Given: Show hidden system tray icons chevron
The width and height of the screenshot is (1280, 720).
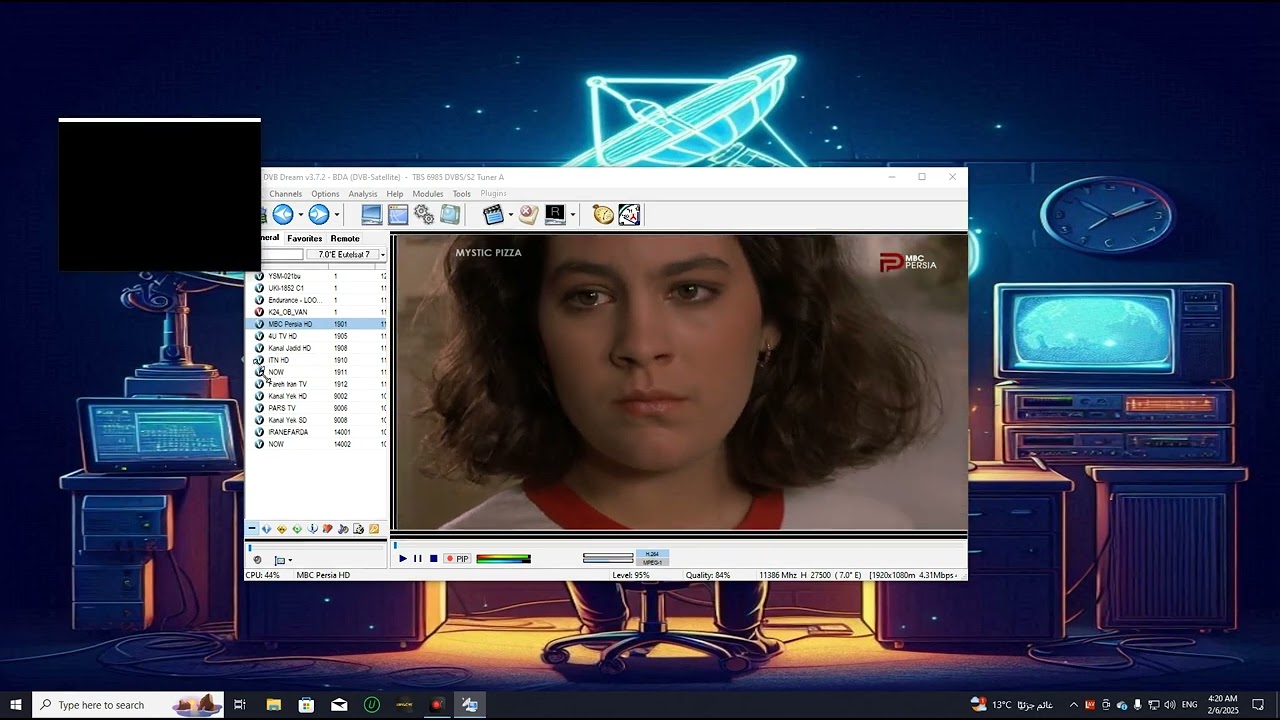Looking at the screenshot, I should (1074, 705).
